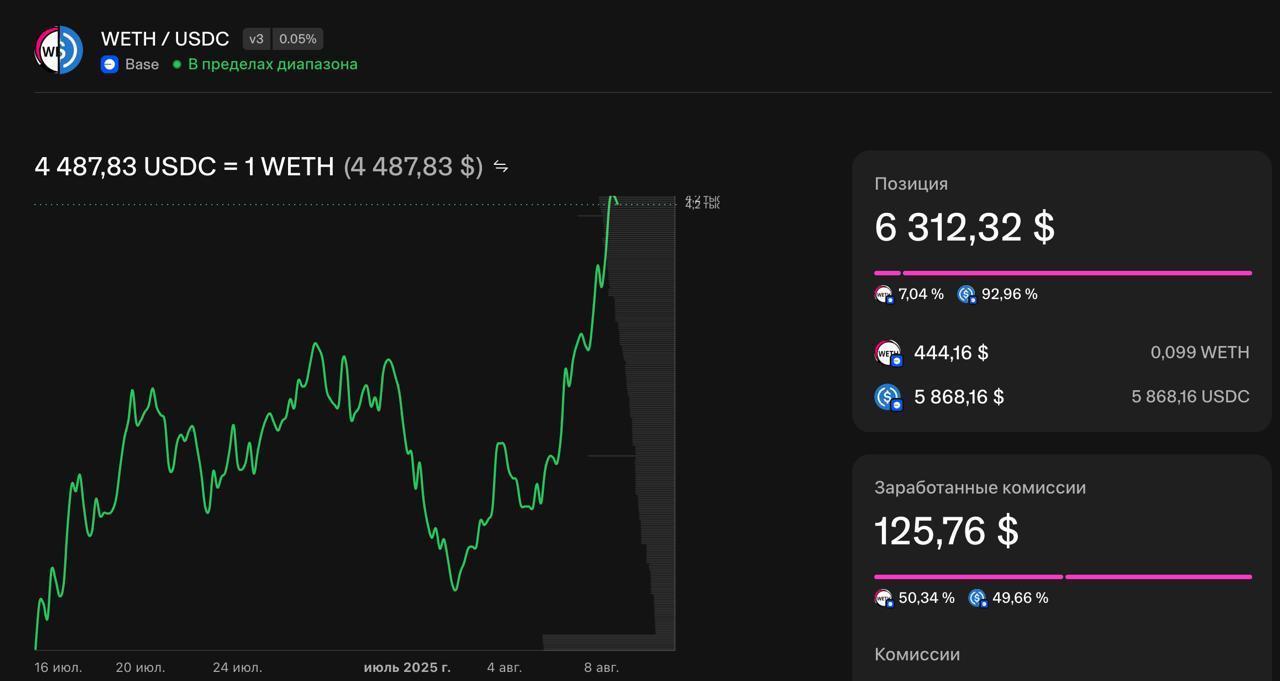Image resolution: width=1280 pixels, height=681 pixels.
Task: Click the WETH icon beside 50,34 %
Action: (x=884, y=598)
